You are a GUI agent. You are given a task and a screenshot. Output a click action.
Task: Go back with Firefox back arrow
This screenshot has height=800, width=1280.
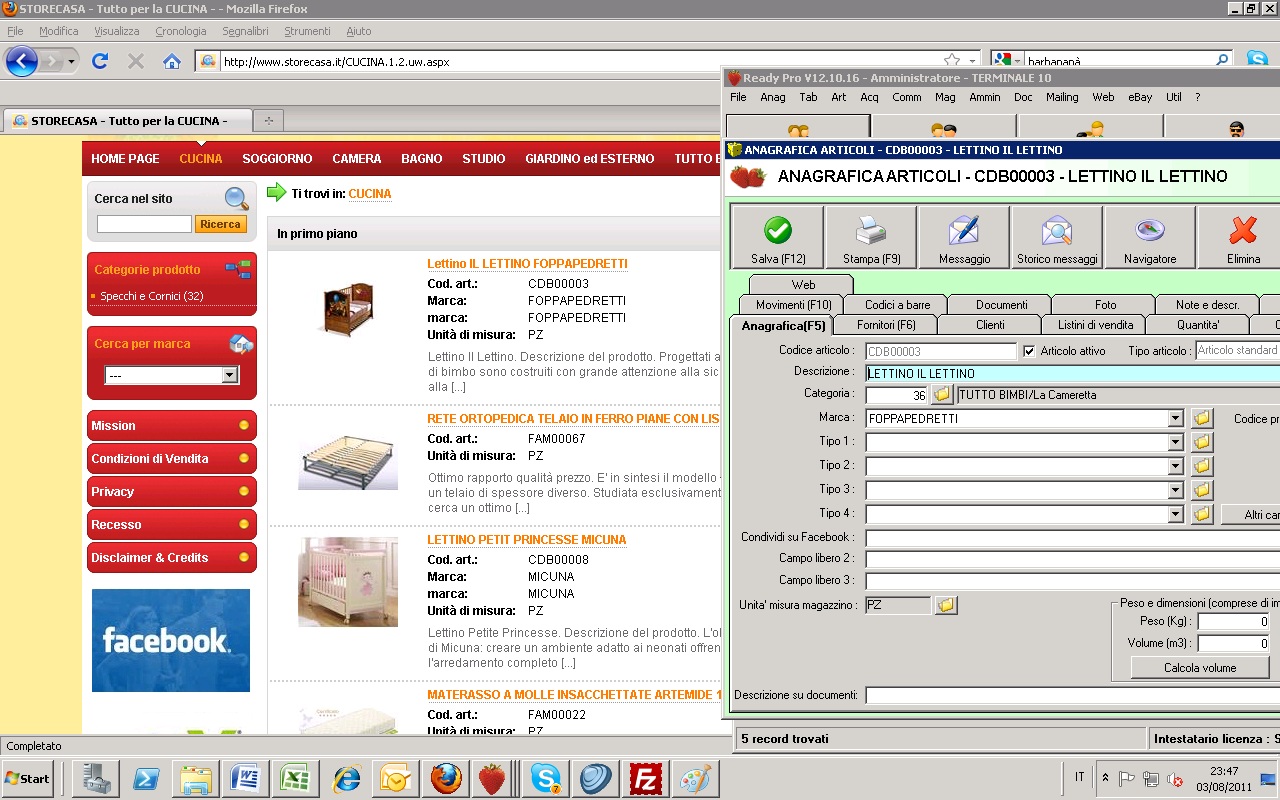click(22, 62)
